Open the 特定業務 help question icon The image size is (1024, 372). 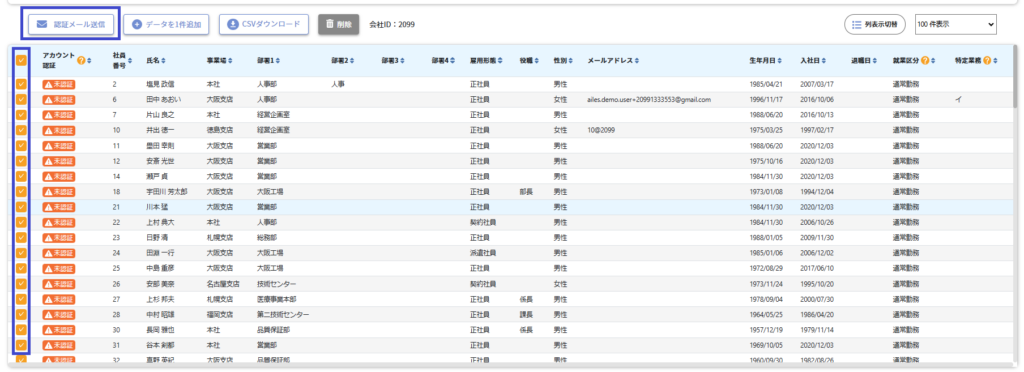pos(987,61)
